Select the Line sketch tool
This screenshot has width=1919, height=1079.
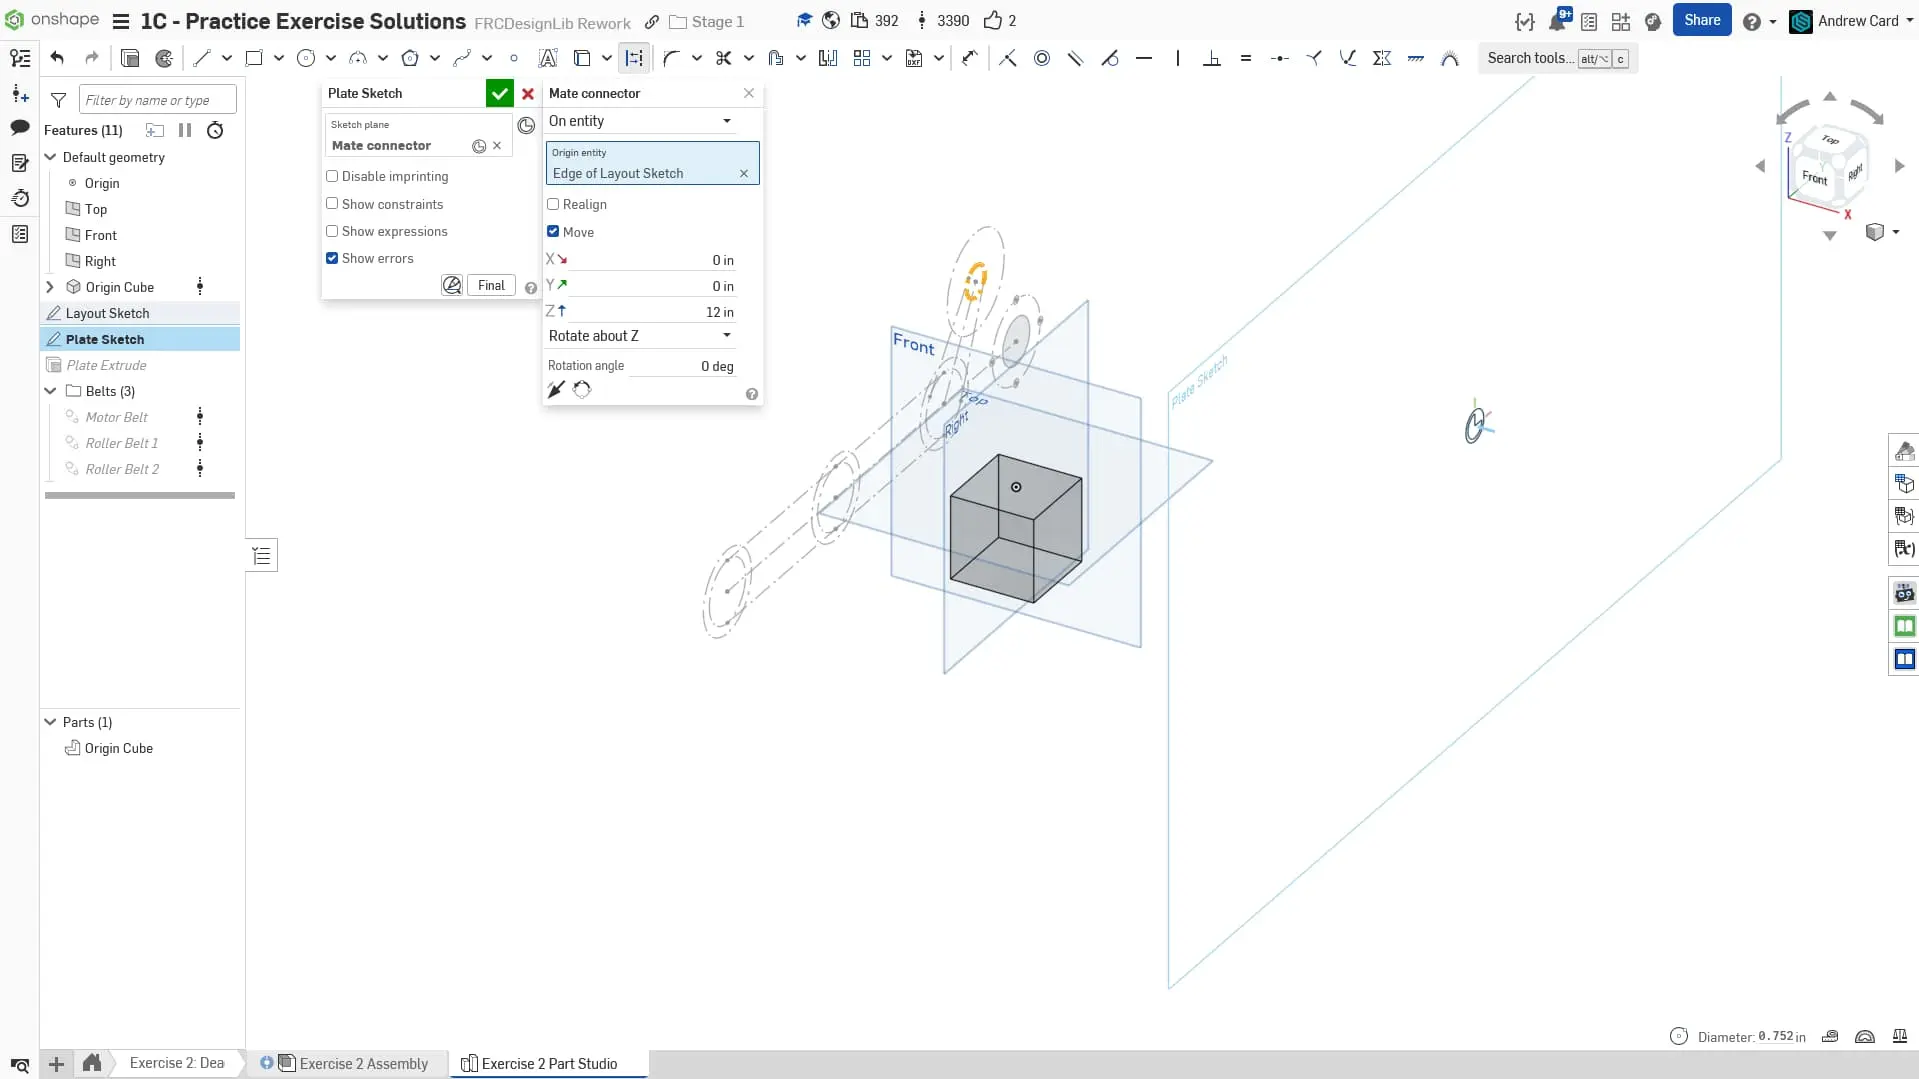point(202,58)
